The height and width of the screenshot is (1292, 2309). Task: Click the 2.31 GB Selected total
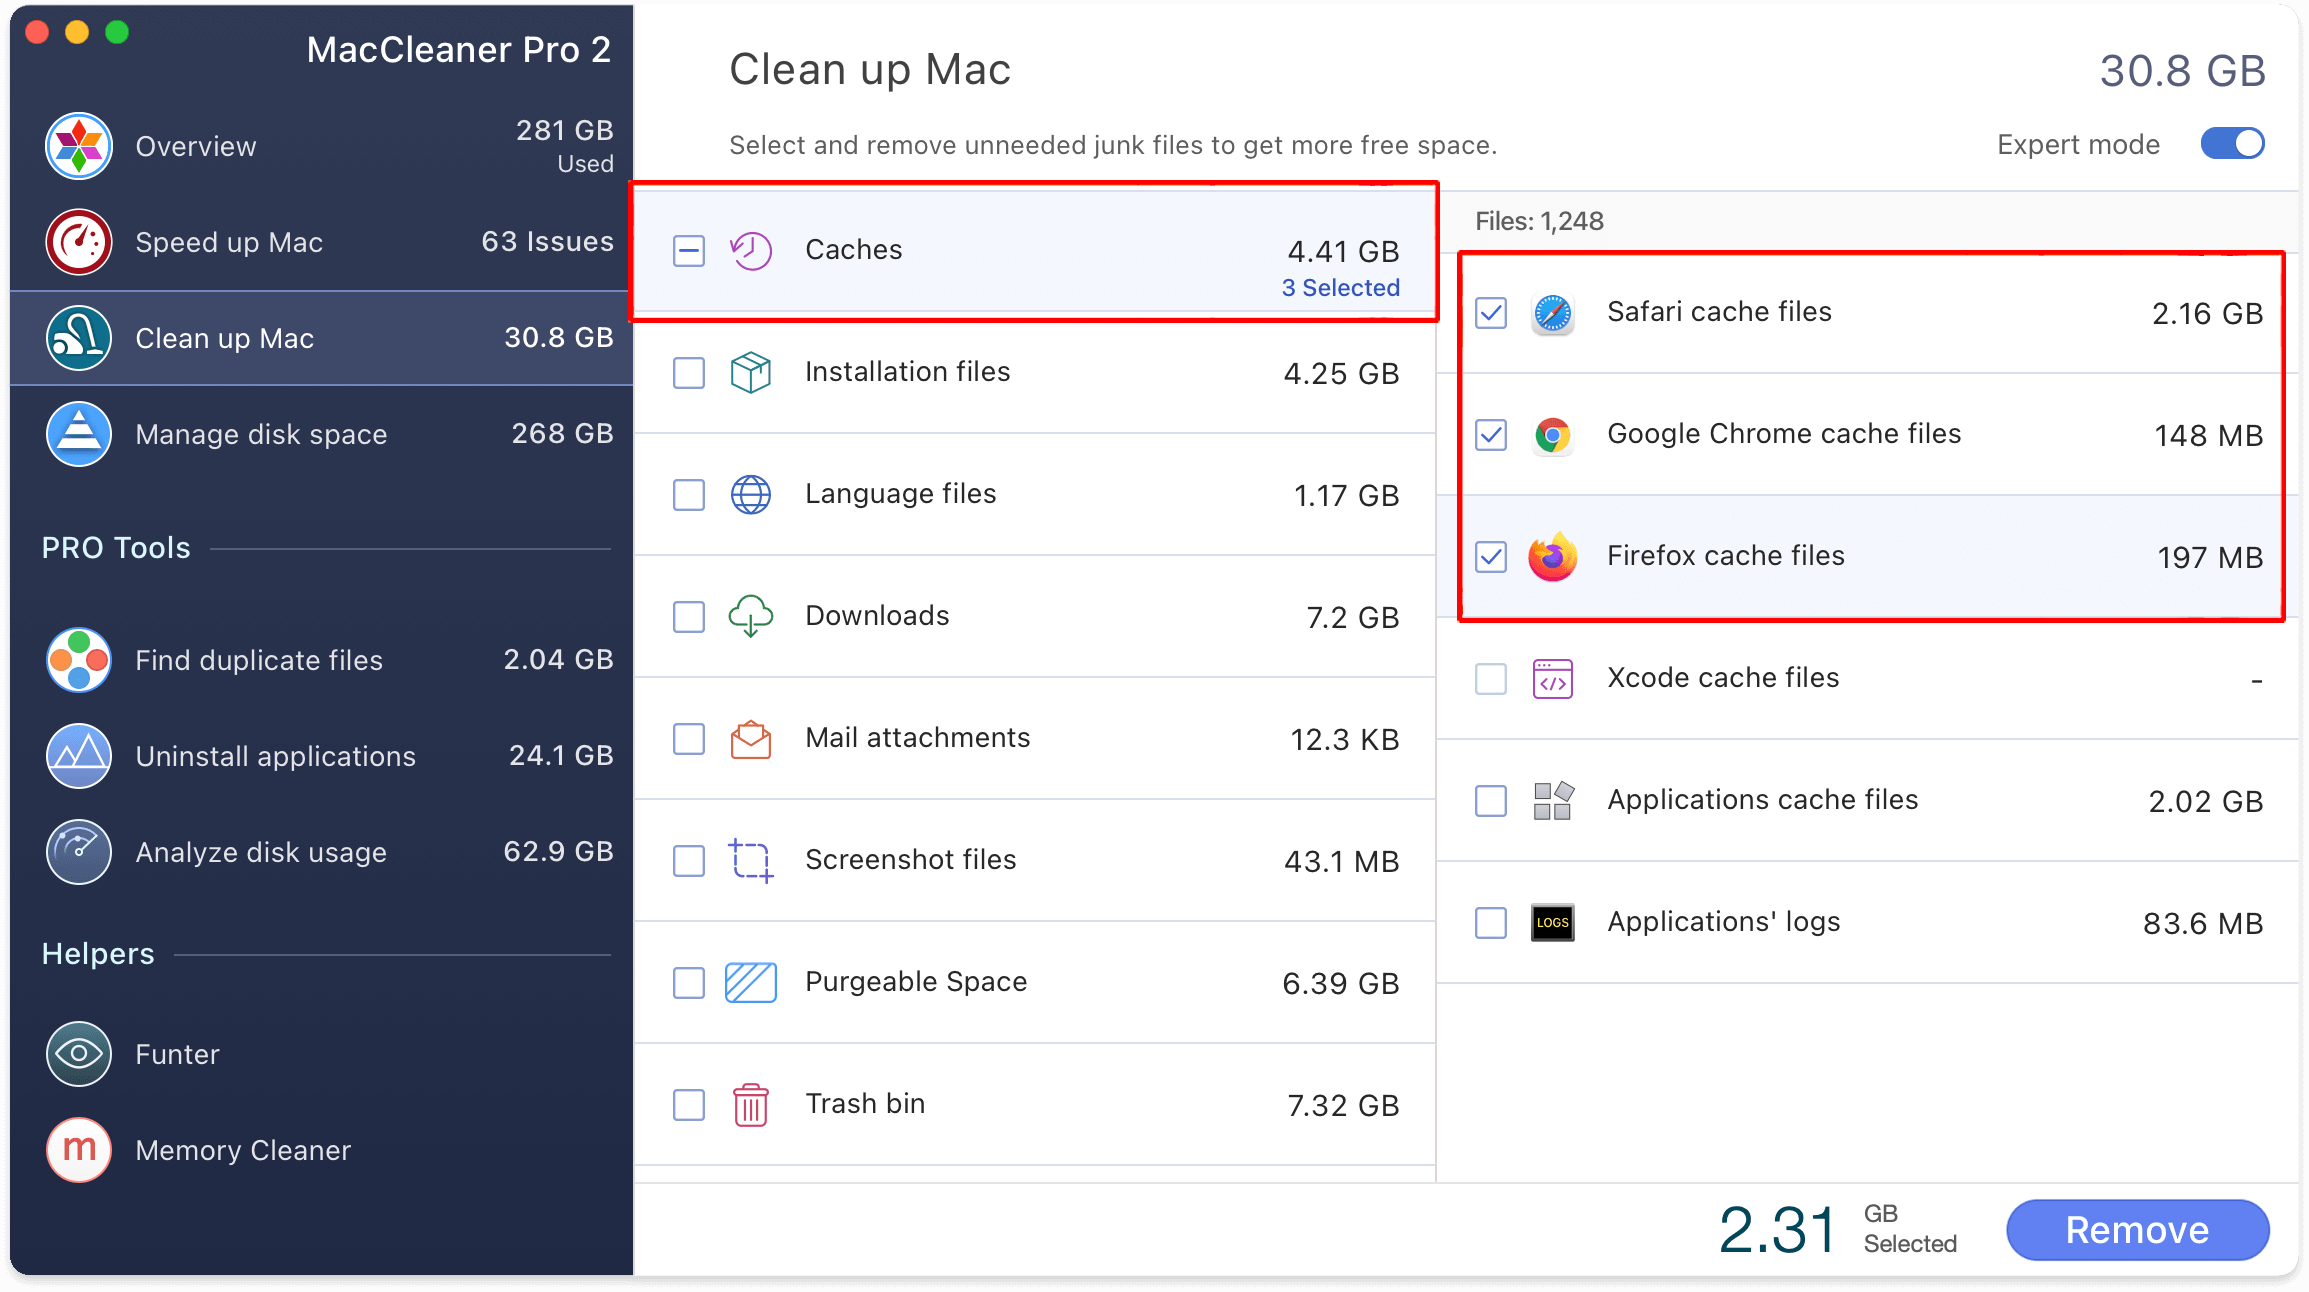(x=1837, y=1230)
